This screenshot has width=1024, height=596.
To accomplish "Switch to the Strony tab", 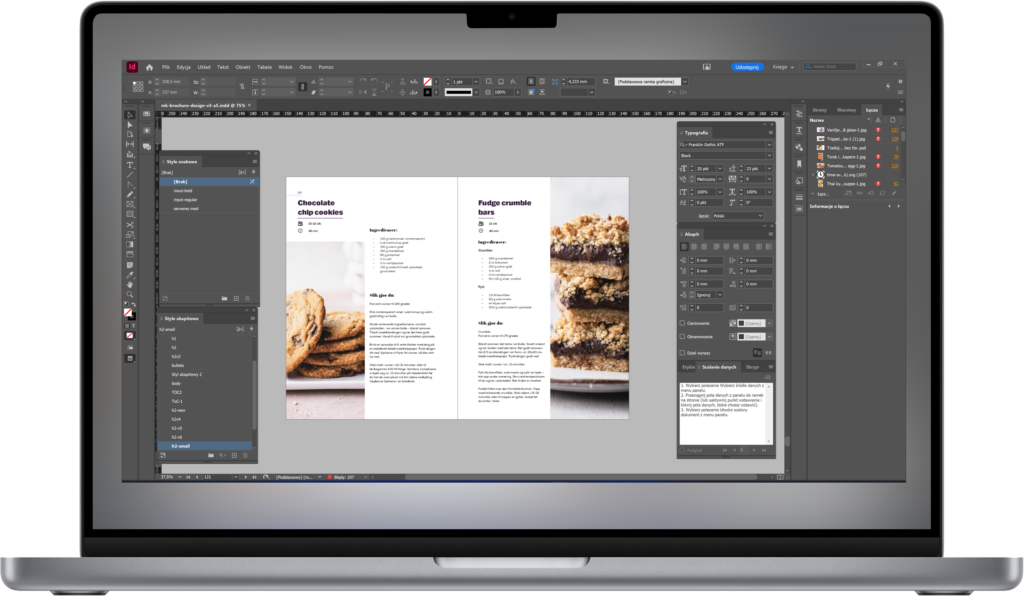I will (820, 110).
